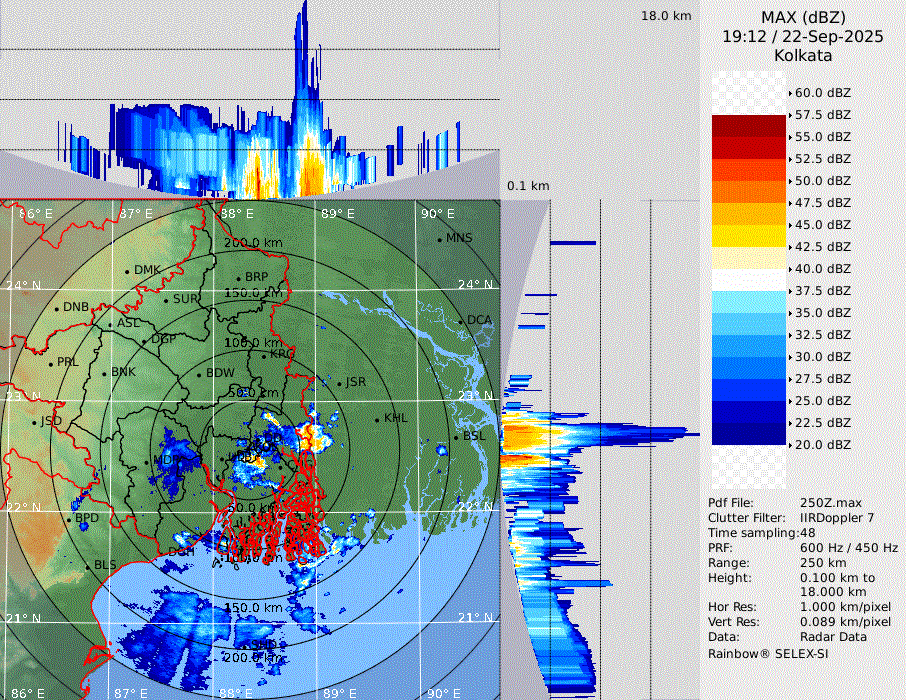
Task: Click the MNS station marker on map
Action: click(439, 239)
